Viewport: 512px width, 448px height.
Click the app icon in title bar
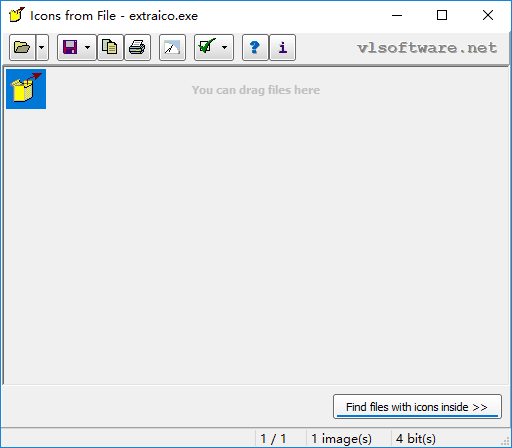click(x=17, y=15)
